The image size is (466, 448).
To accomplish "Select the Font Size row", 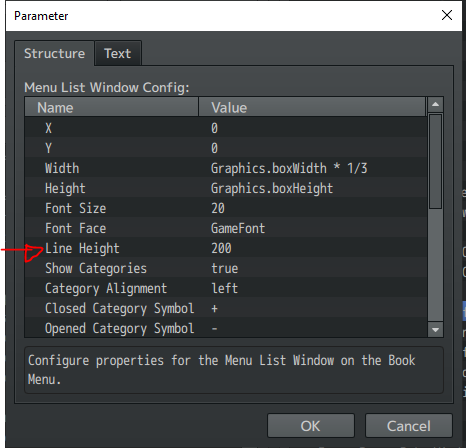I will pyautogui.click(x=226, y=208).
